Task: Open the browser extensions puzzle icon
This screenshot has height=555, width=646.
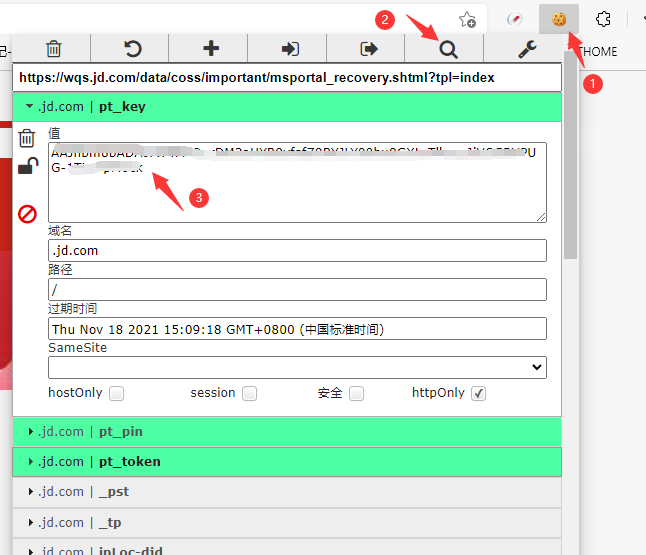Action: click(603, 19)
